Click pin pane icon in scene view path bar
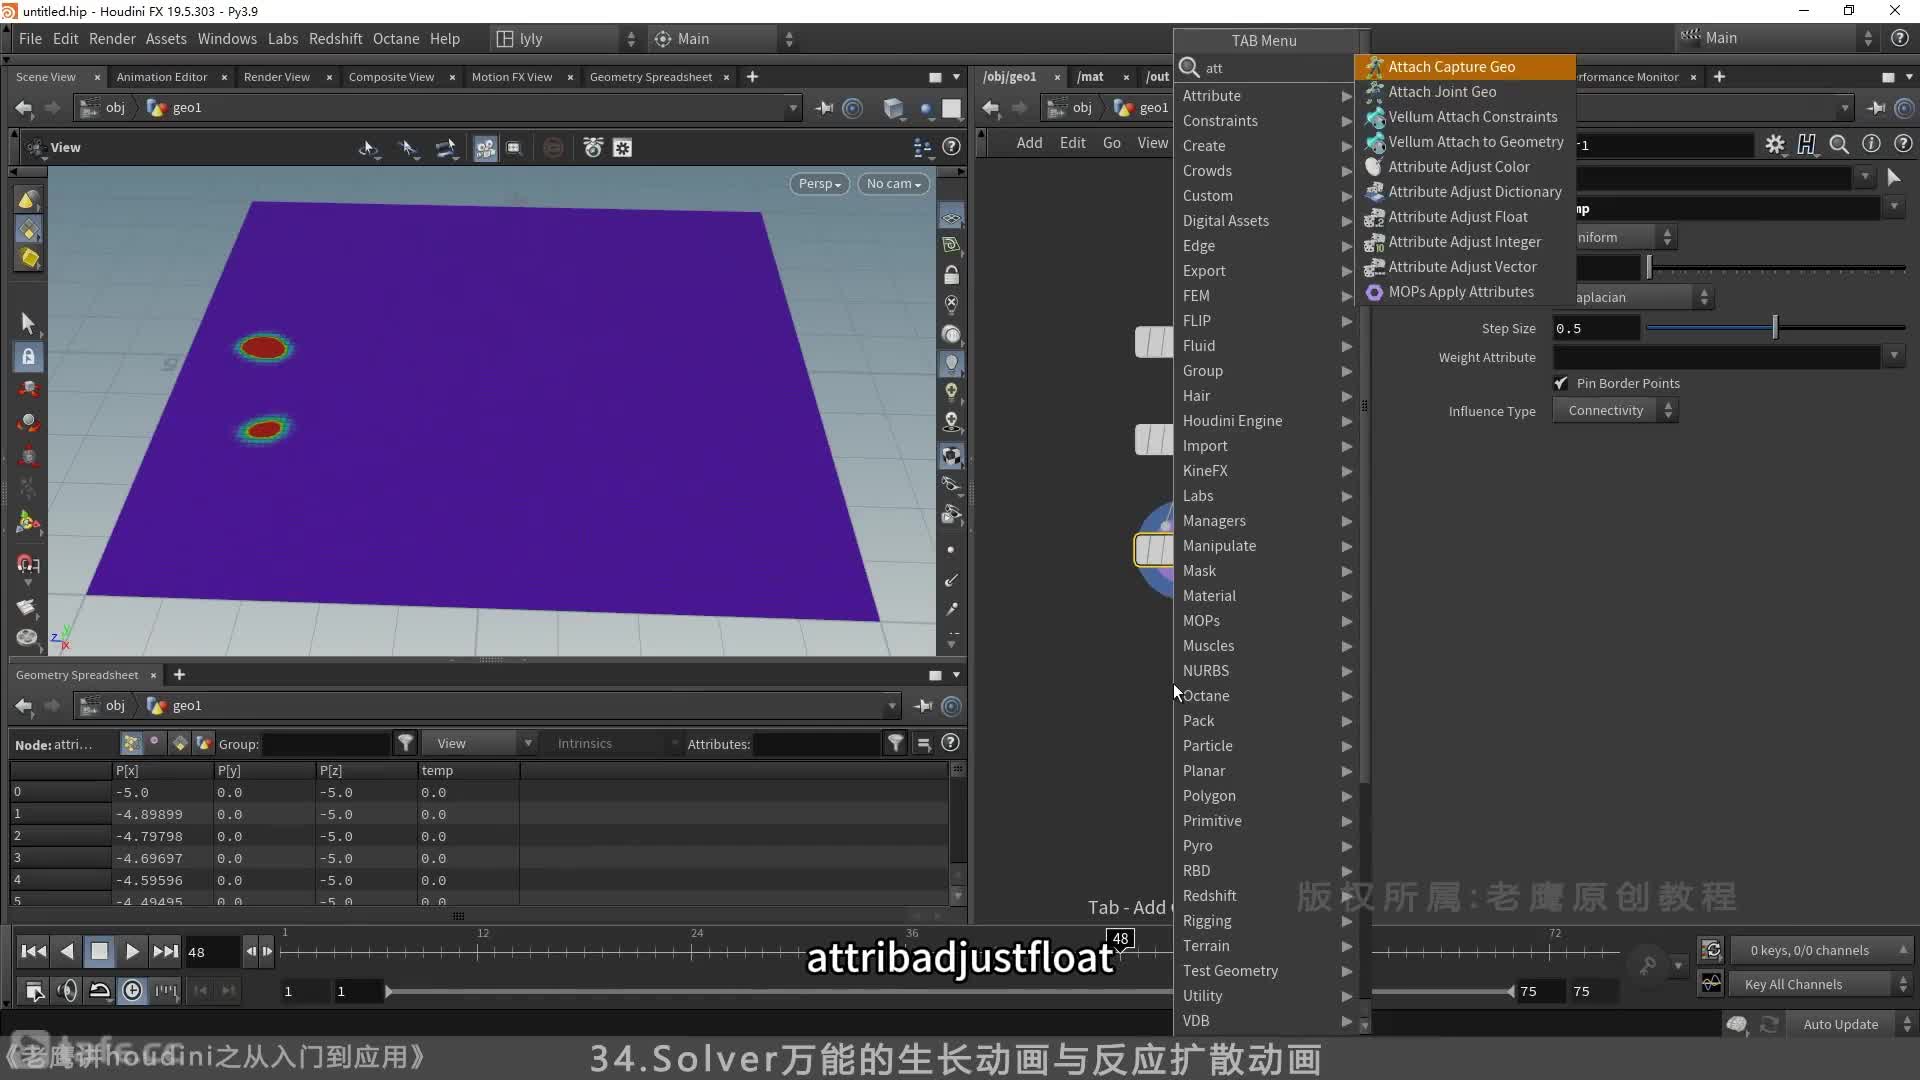Viewport: 1920px width, 1080px height. point(824,108)
